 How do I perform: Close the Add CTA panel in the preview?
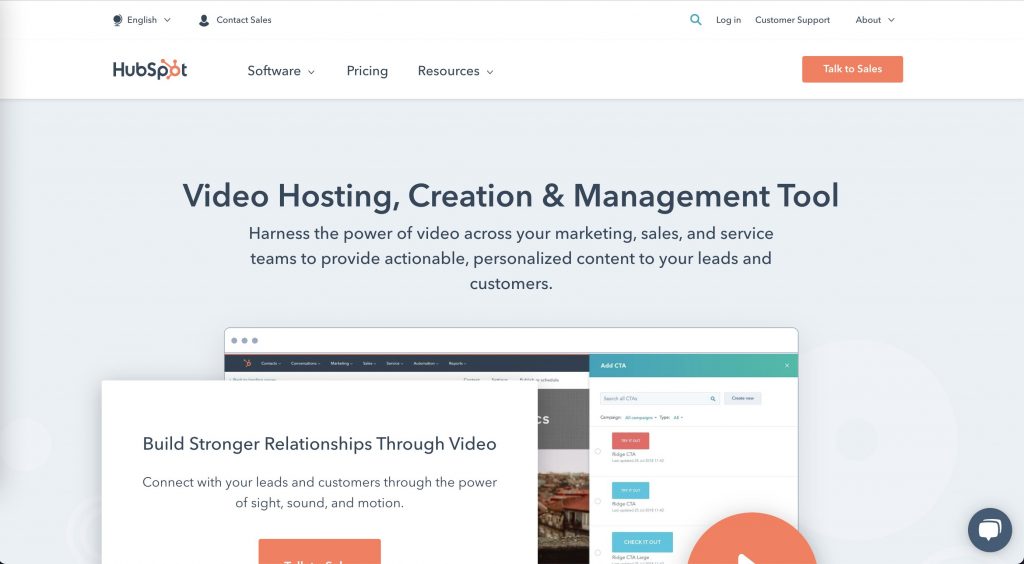point(787,366)
